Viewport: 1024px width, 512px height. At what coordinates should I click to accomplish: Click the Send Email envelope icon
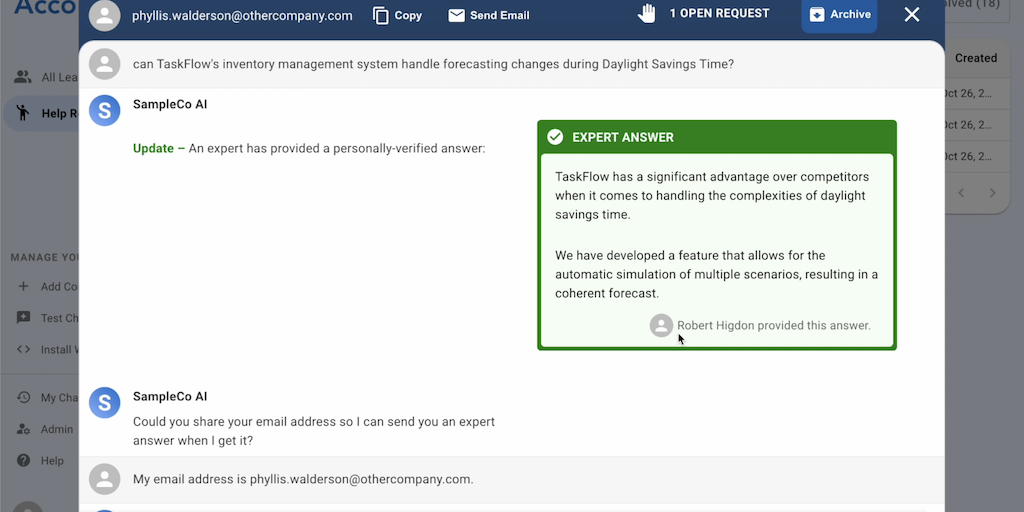click(457, 15)
